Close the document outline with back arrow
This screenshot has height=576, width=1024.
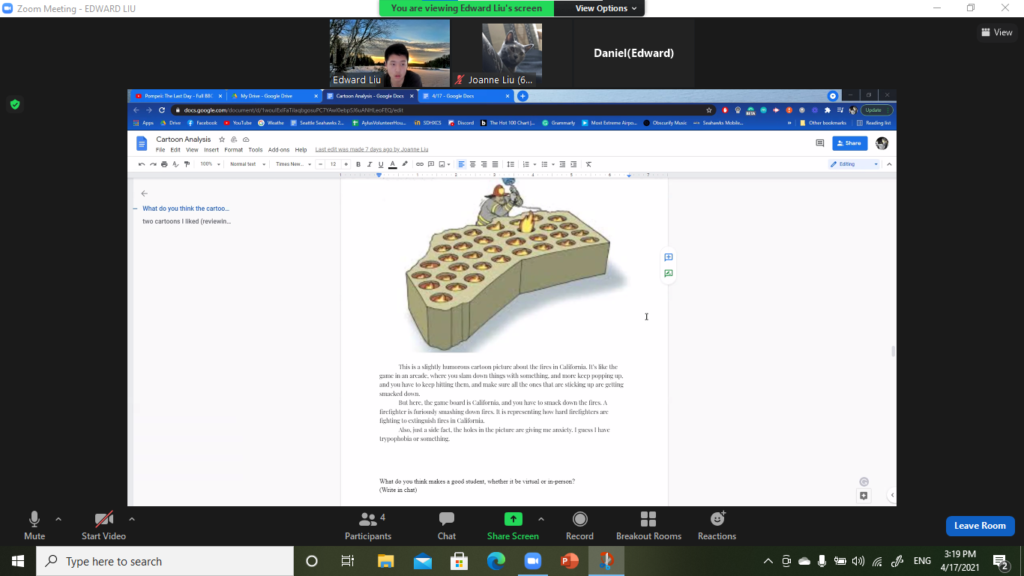click(144, 193)
